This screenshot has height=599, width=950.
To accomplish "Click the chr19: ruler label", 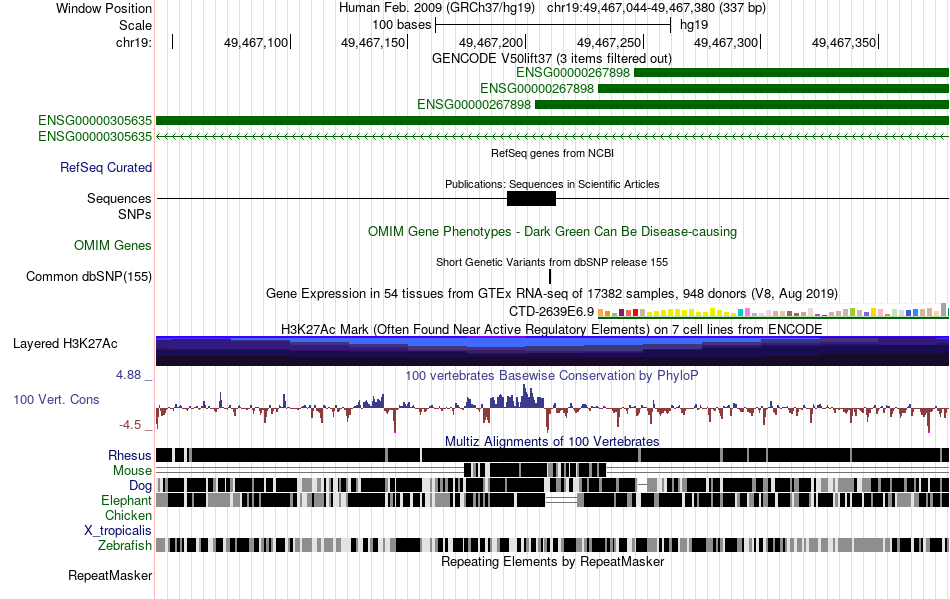I will (x=134, y=42).
